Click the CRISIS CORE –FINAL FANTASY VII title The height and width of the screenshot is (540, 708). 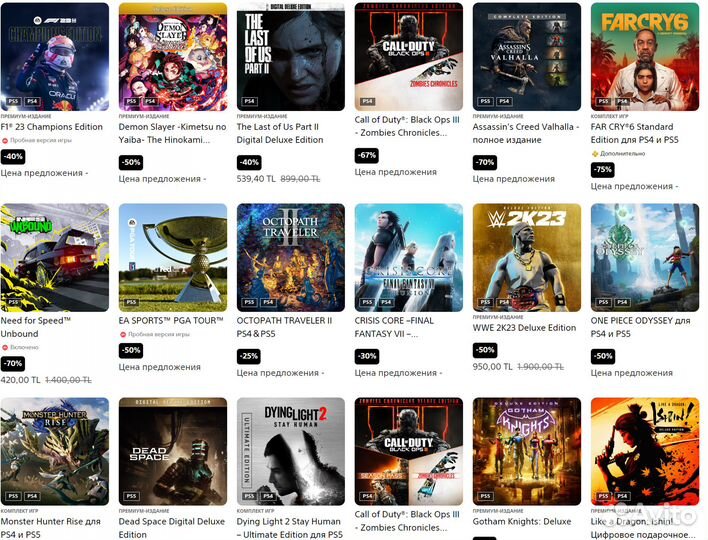click(394, 327)
